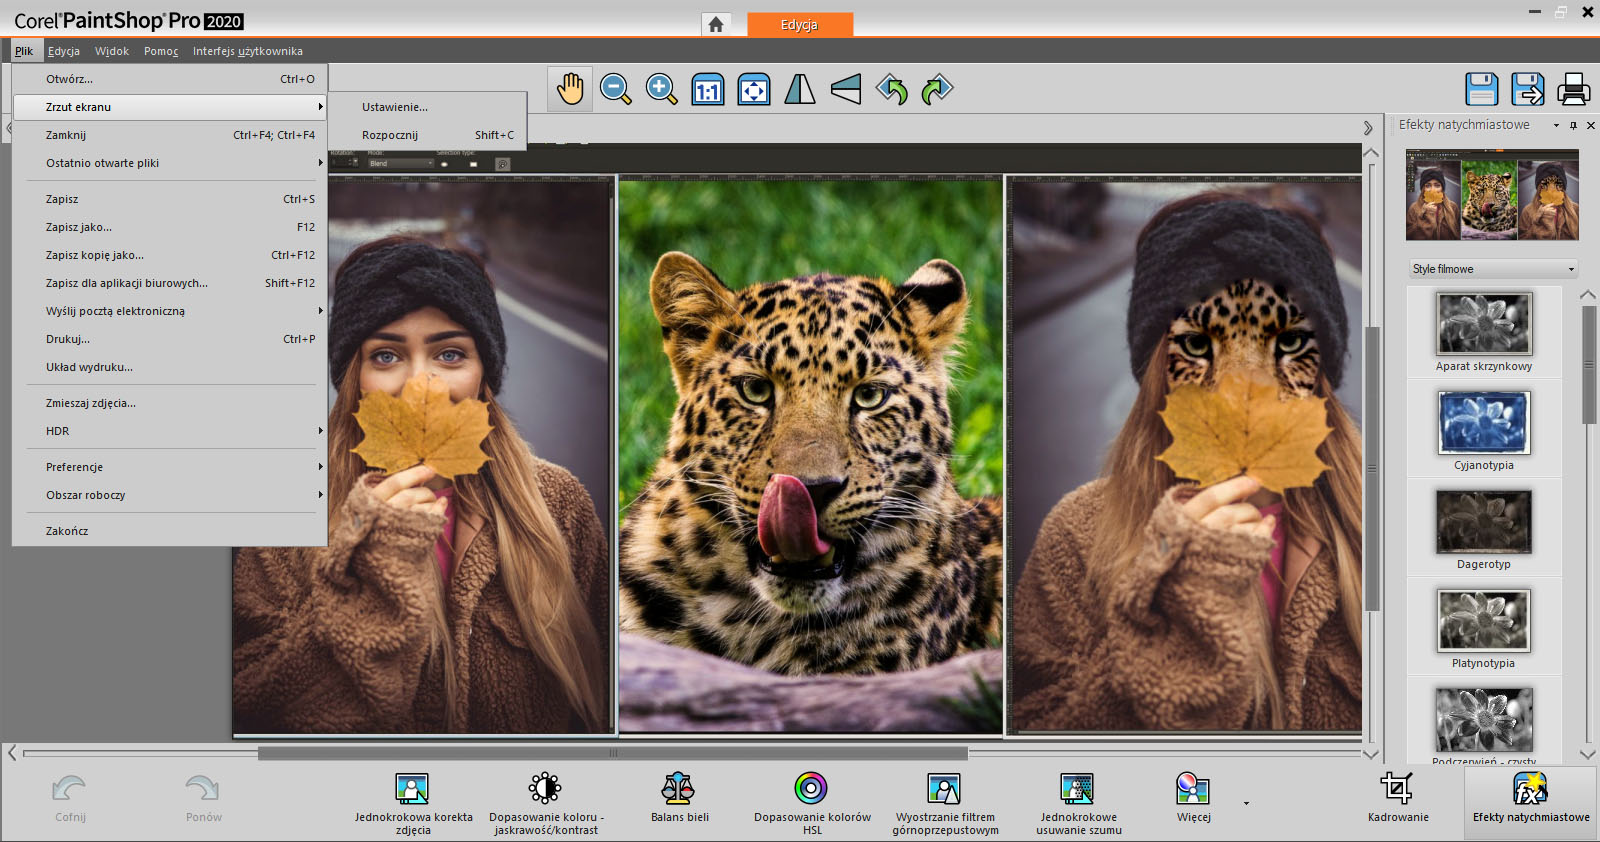Select the Zrzut ekranu menu entry
Viewport: 1600px width, 842px height.
pyautogui.click(x=171, y=107)
